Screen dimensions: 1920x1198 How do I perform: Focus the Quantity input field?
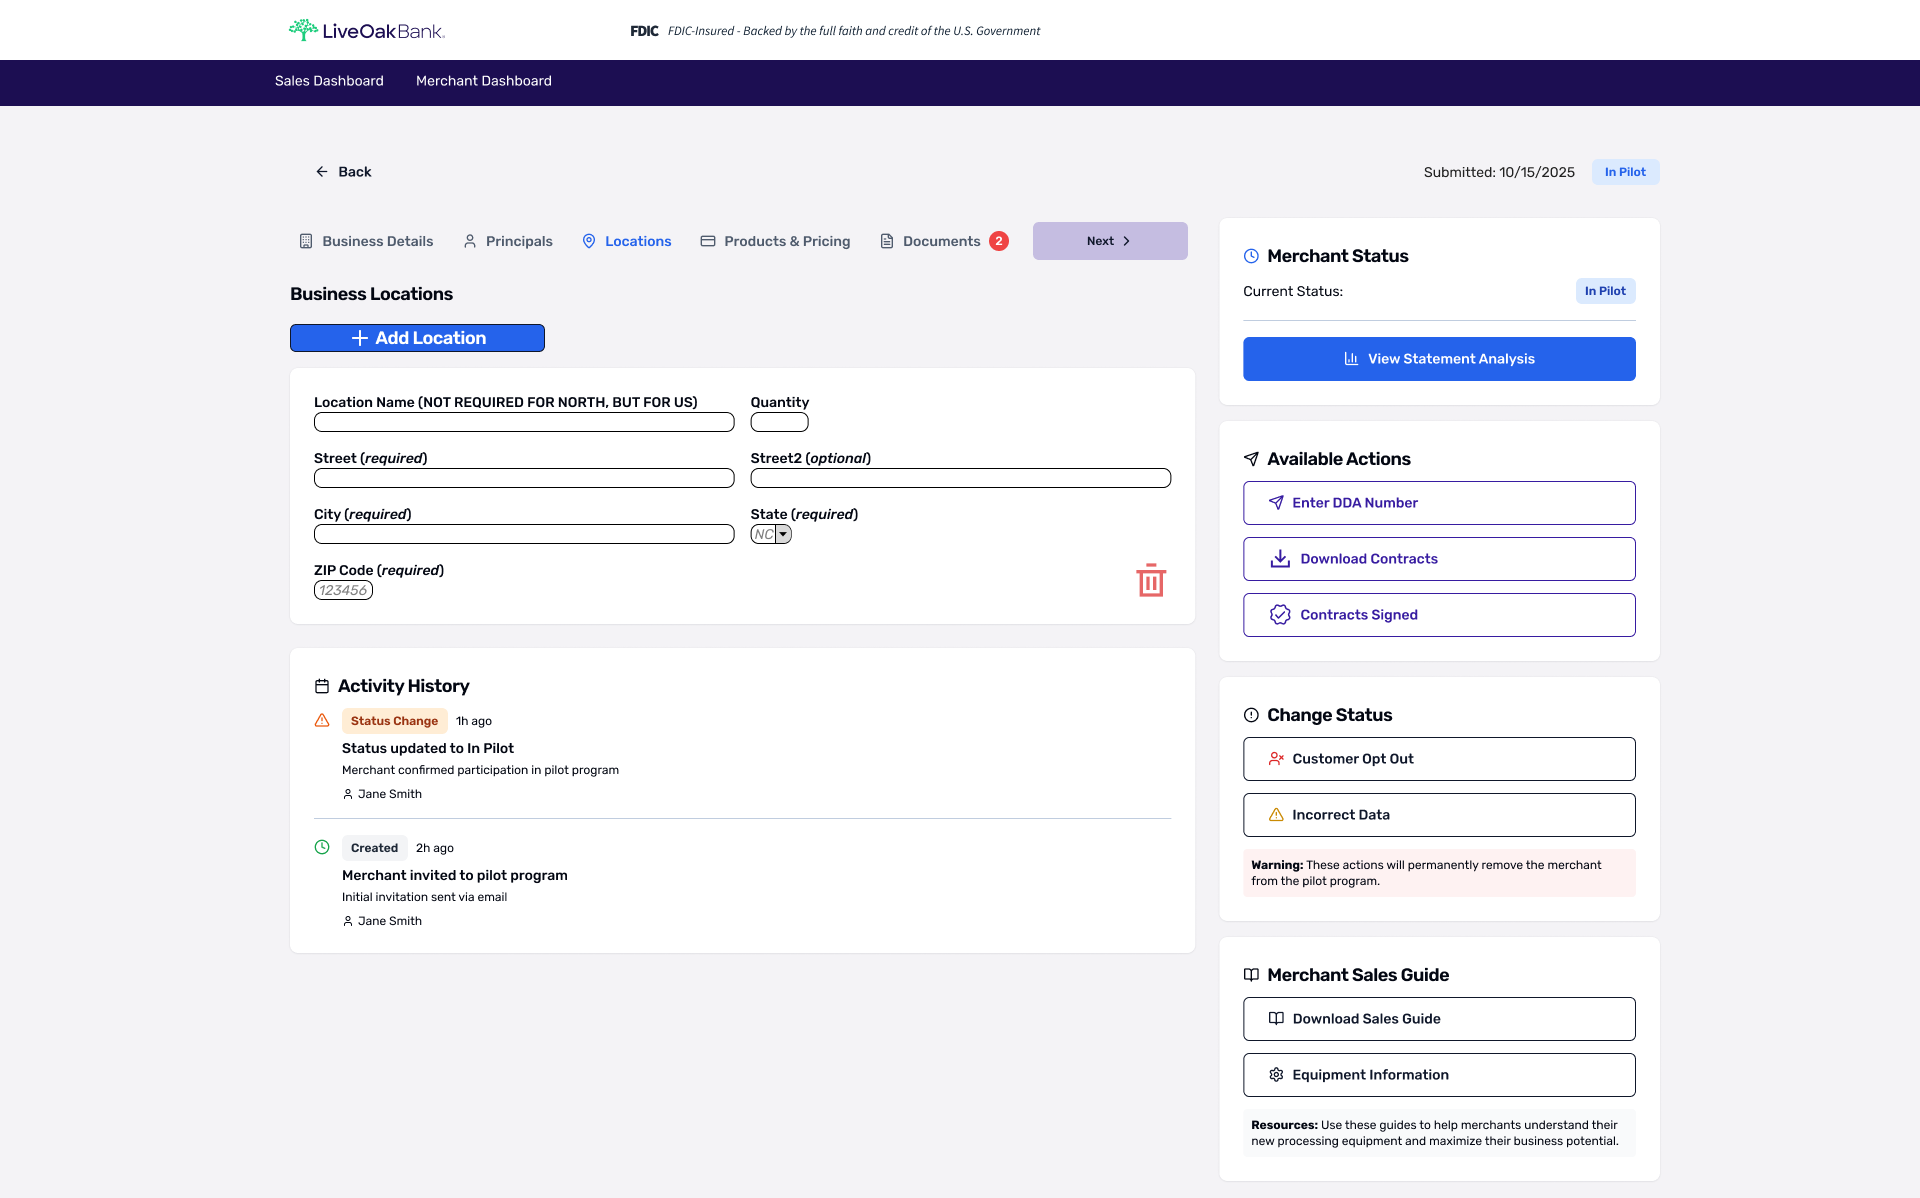point(779,422)
